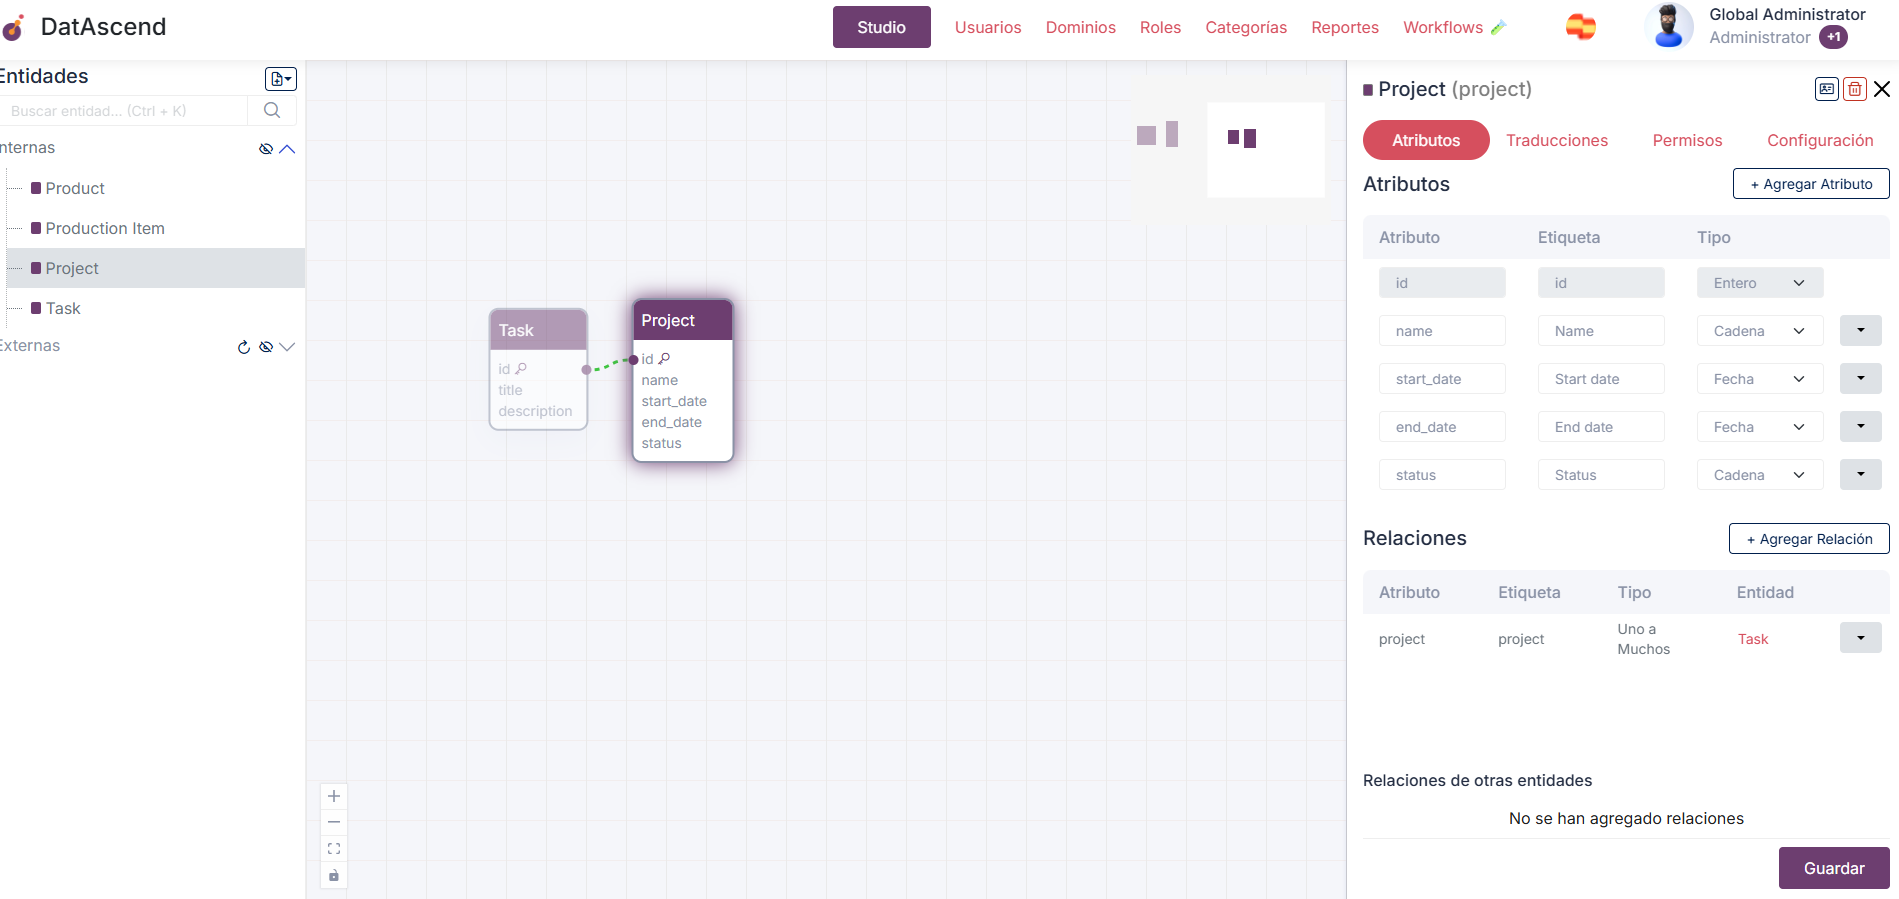
Task: Toggle visibility of Internas entities
Action: click(x=266, y=149)
